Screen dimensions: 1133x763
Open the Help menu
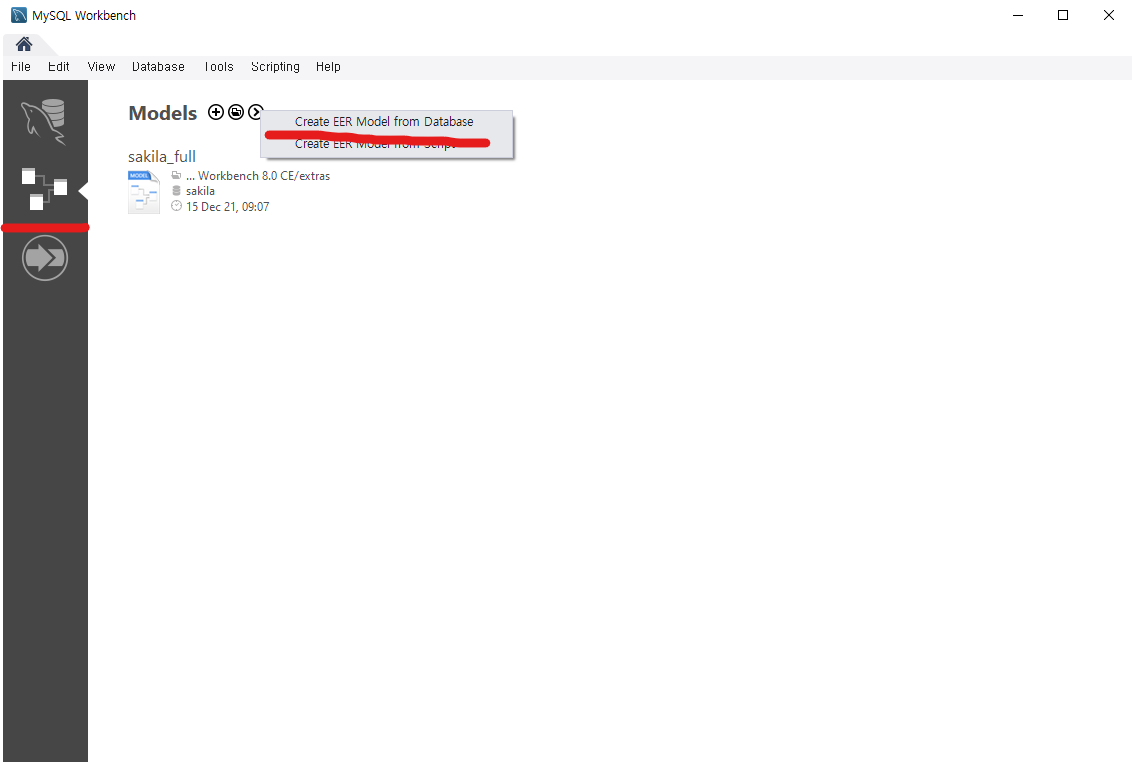pos(328,66)
